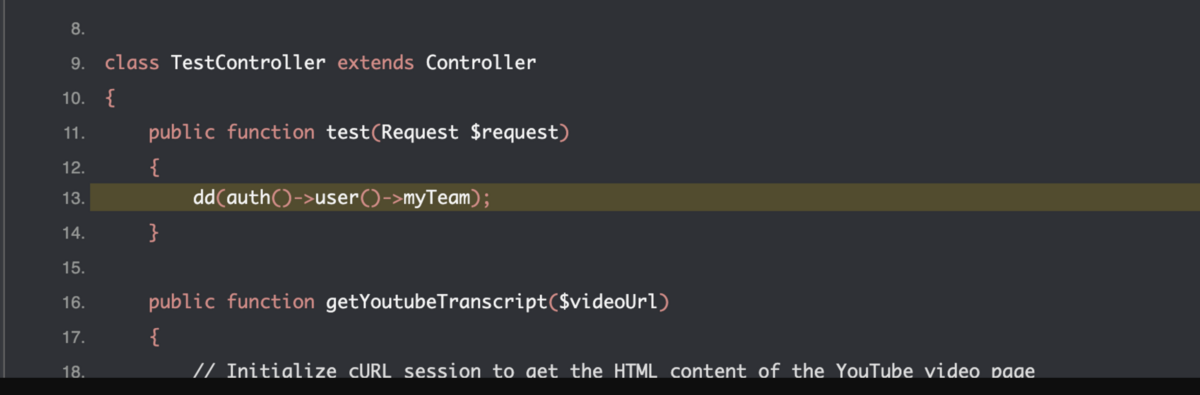The height and width of the screenshot is (395, 1200).
Task: Click the $request parameter on line 11
Action: coord(514,131)
